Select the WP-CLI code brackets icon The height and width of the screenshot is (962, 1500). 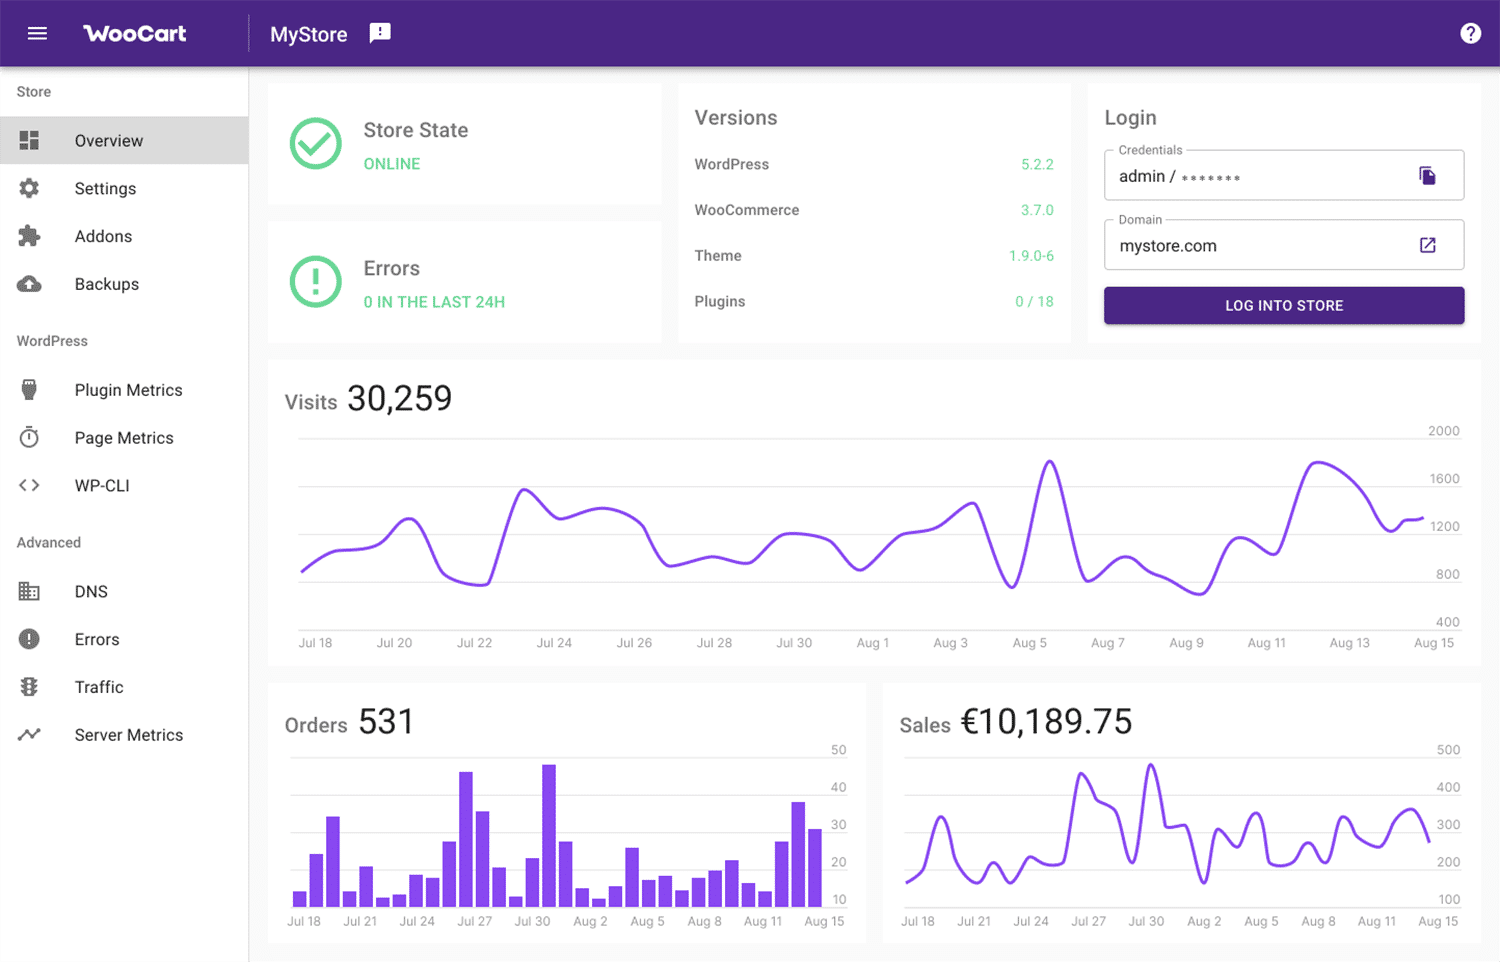30,485
